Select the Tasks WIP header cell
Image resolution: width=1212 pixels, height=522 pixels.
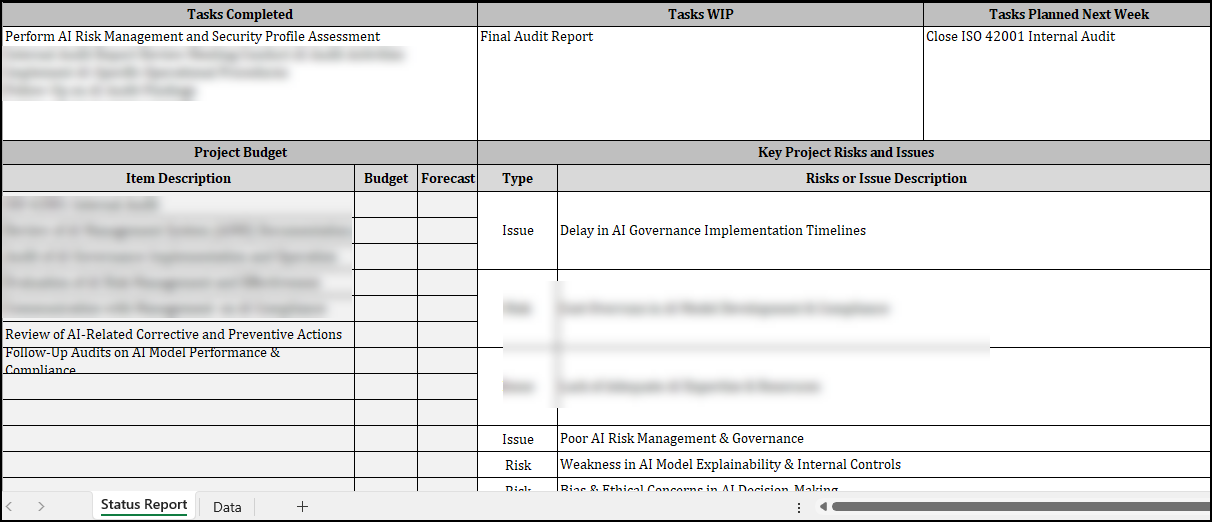[x=700, y=14]
